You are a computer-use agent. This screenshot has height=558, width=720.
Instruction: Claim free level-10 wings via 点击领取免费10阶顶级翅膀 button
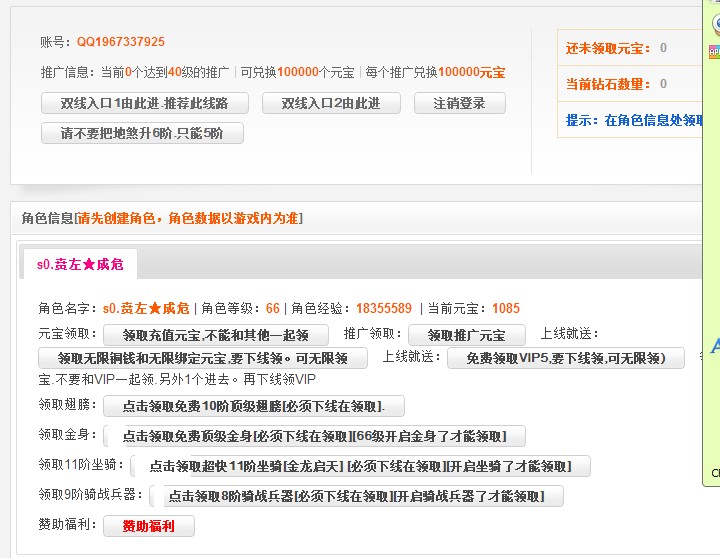pos(254,406)
